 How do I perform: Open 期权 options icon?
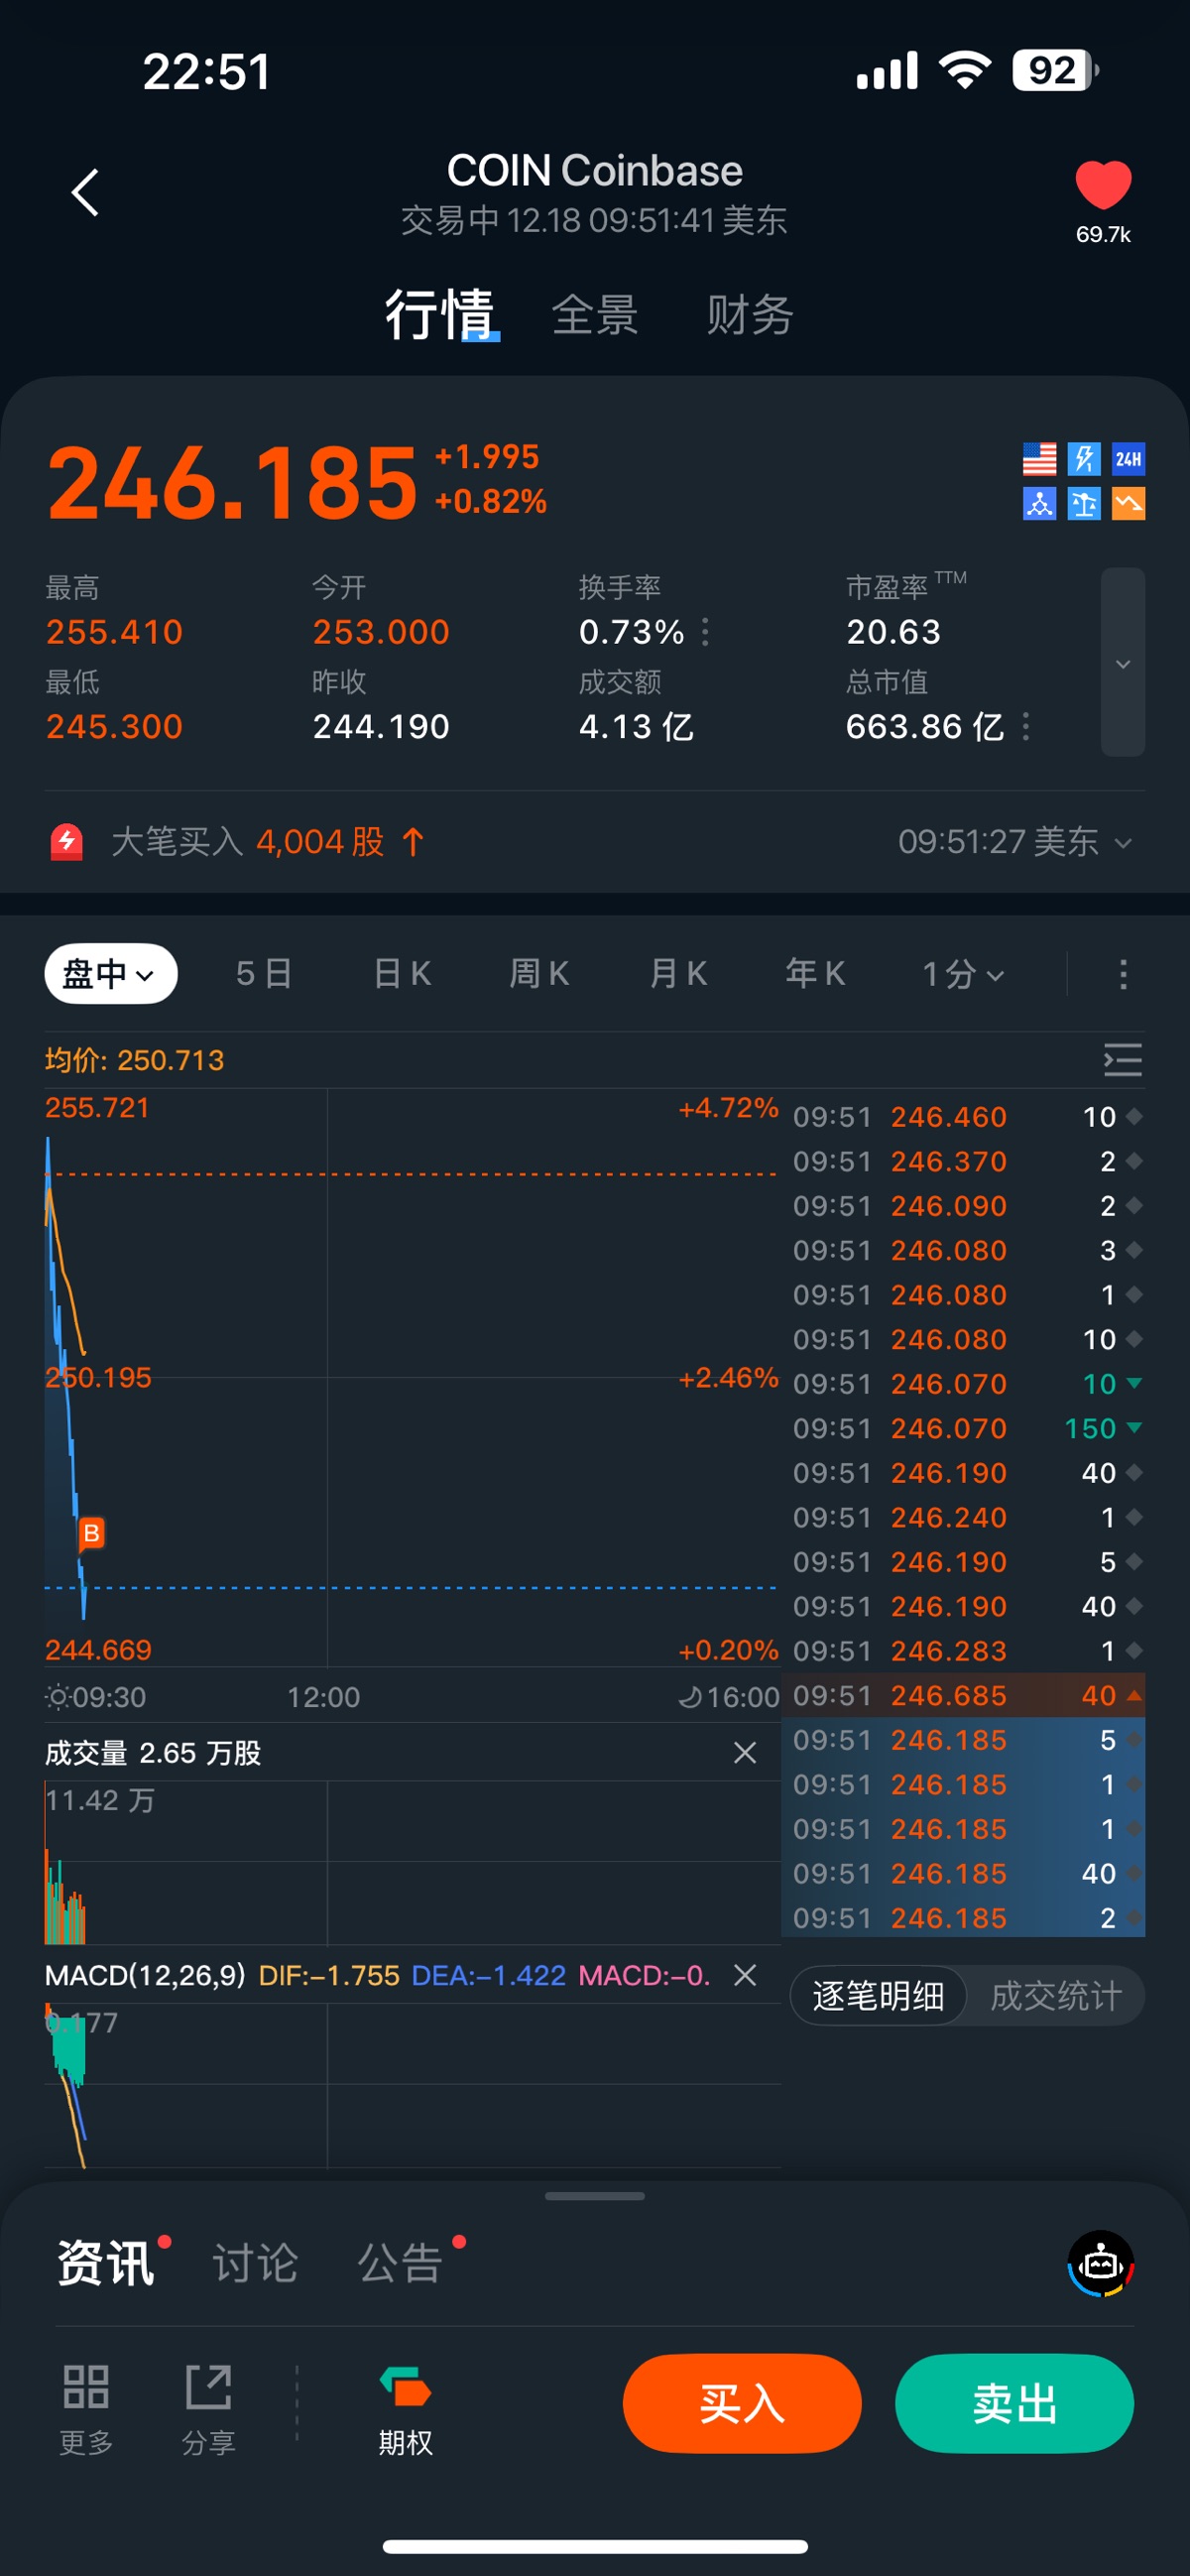(405, 2388)
